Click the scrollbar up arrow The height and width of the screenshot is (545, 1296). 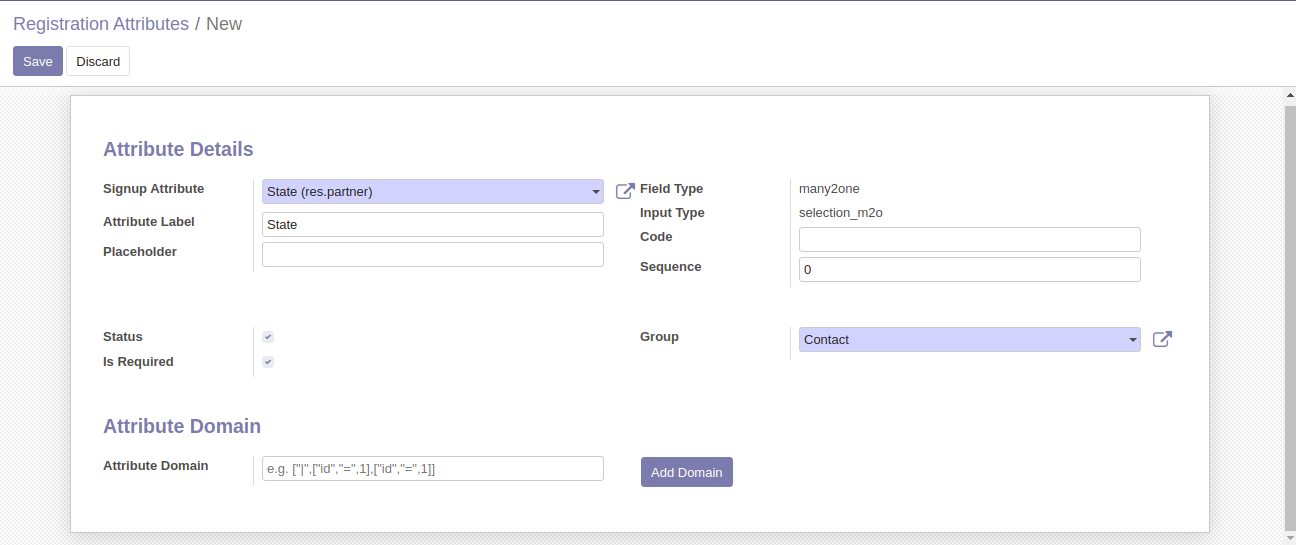[x=1289, y=95]
